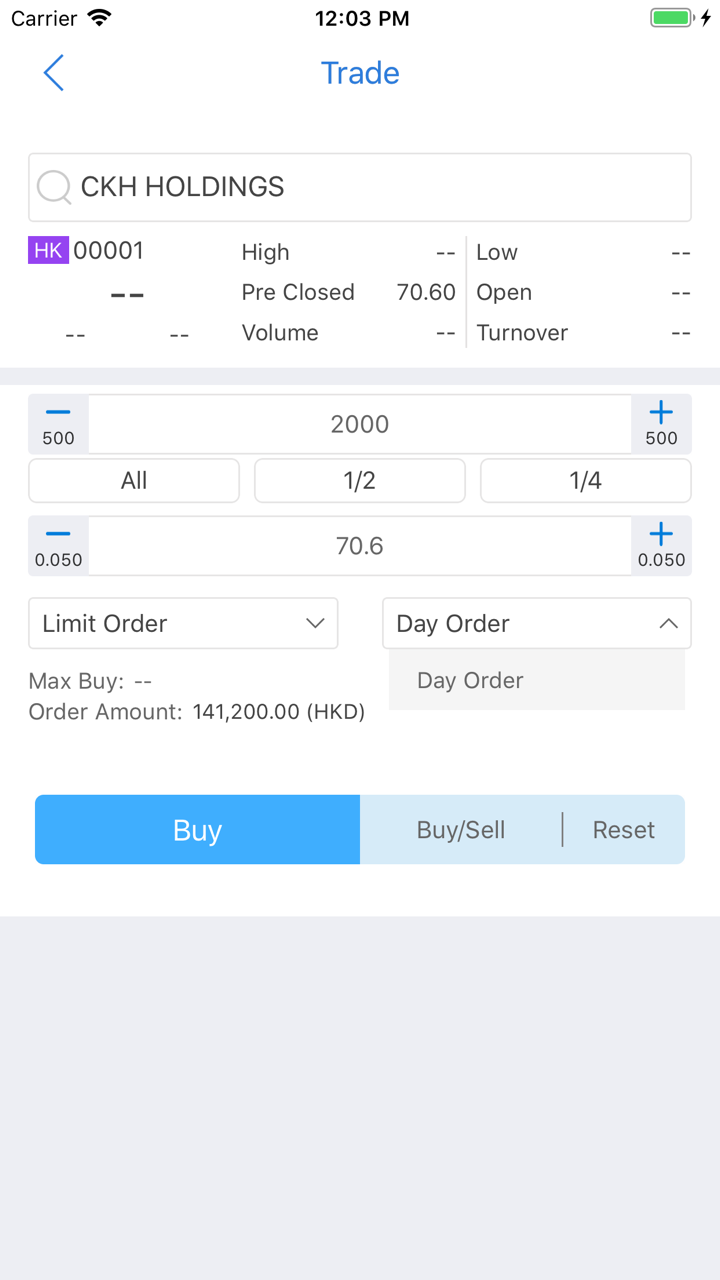
Task: Select the 1/4 quantity option
Action: 586,481
